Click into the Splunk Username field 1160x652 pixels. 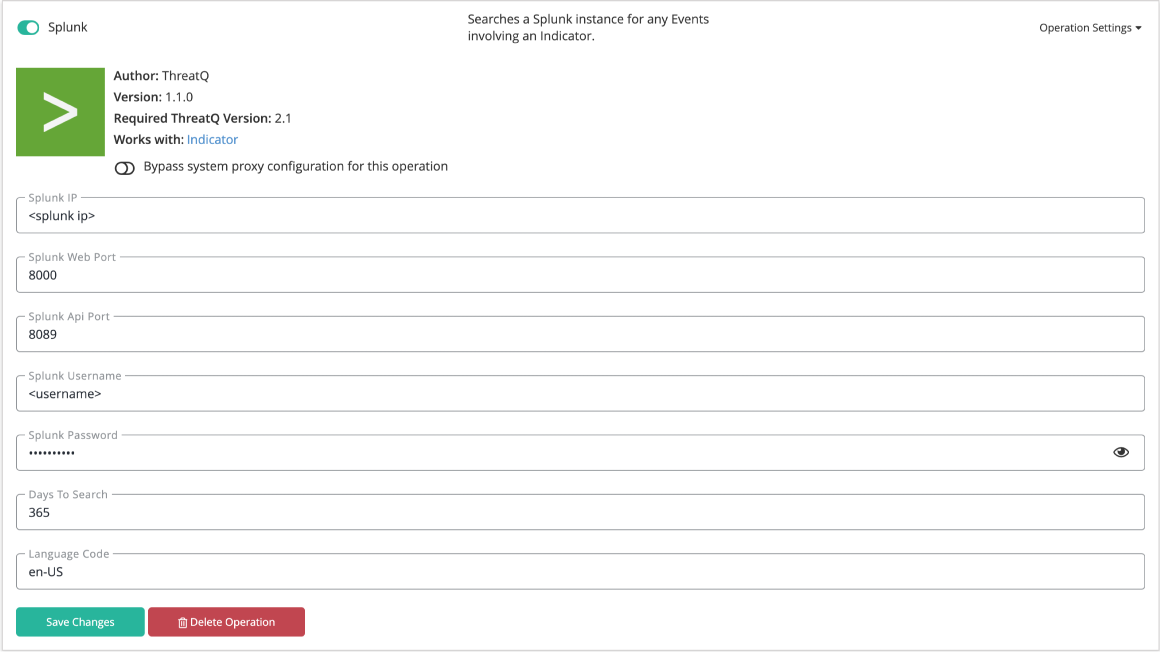[x=580, y=393]
